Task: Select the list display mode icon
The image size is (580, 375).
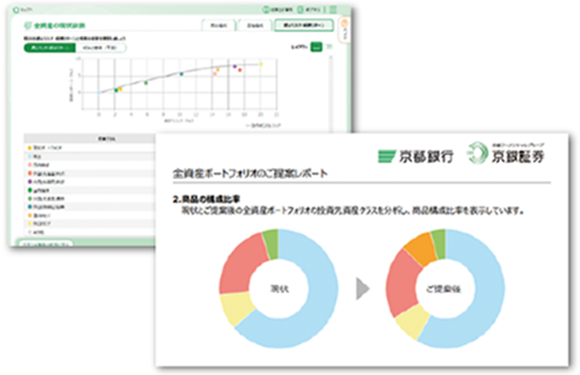Action: pos(329,47)
